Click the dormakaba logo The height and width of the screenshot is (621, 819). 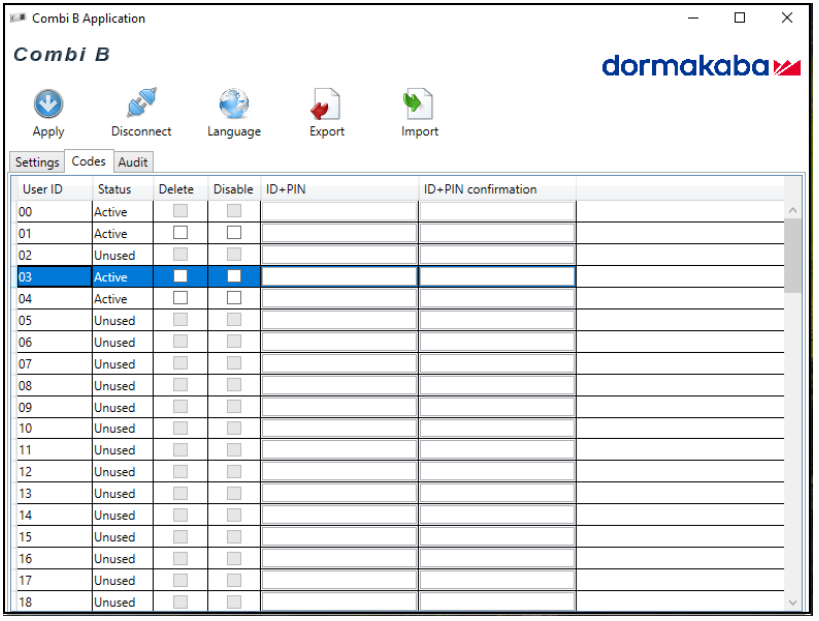coord(701,67)
